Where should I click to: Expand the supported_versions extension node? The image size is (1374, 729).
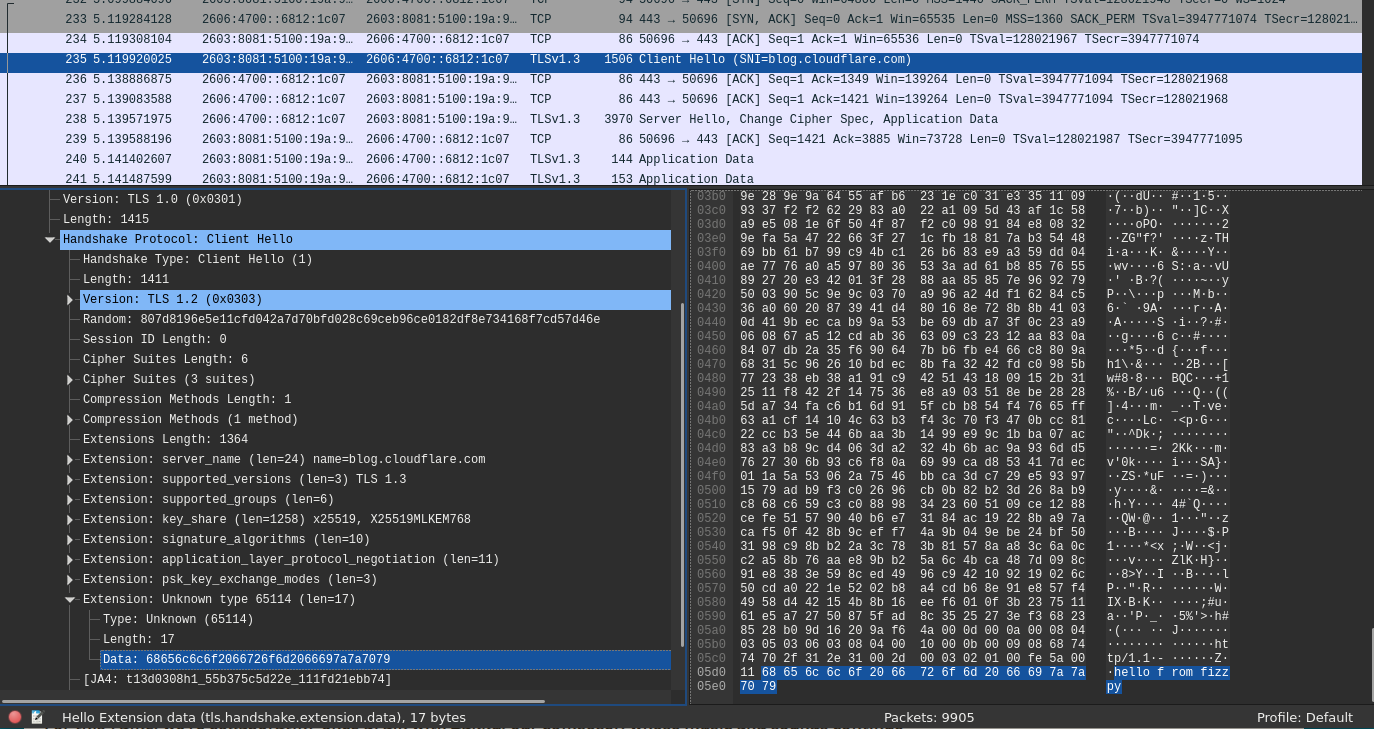click(x=70, y=480)
